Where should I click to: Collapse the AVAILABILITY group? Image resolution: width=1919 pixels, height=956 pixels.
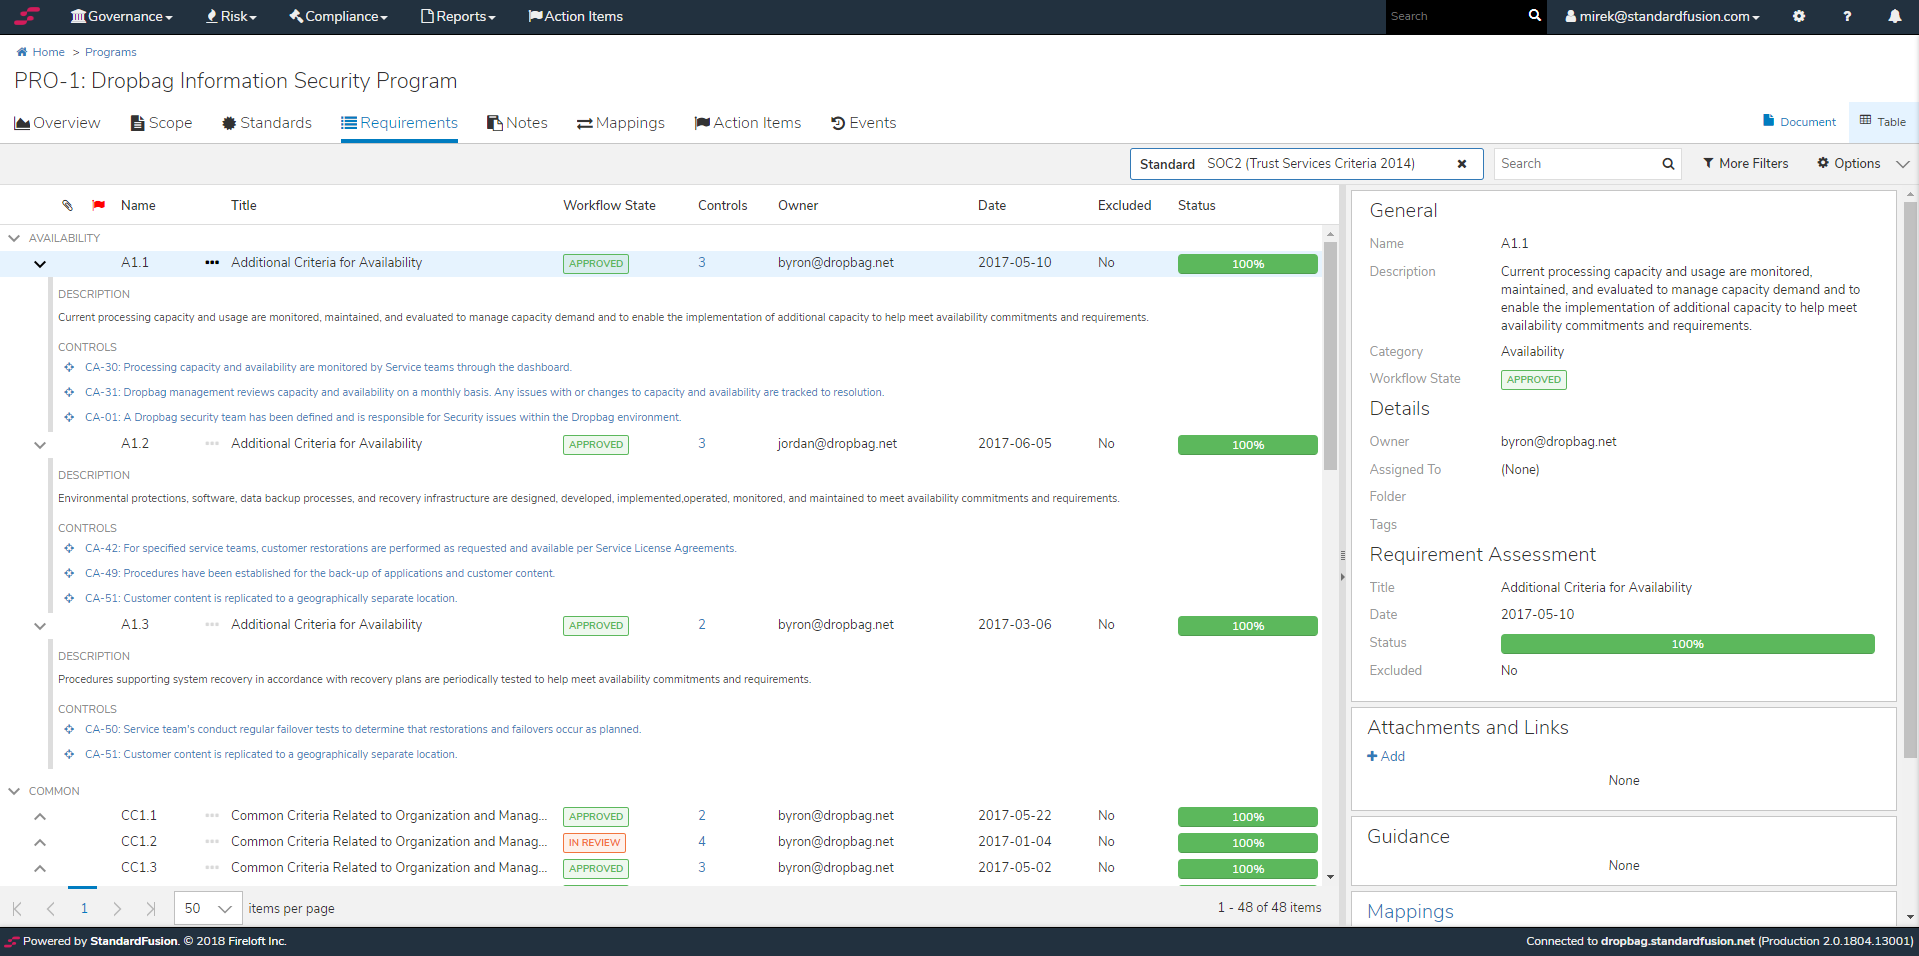[x=14, y=238]
